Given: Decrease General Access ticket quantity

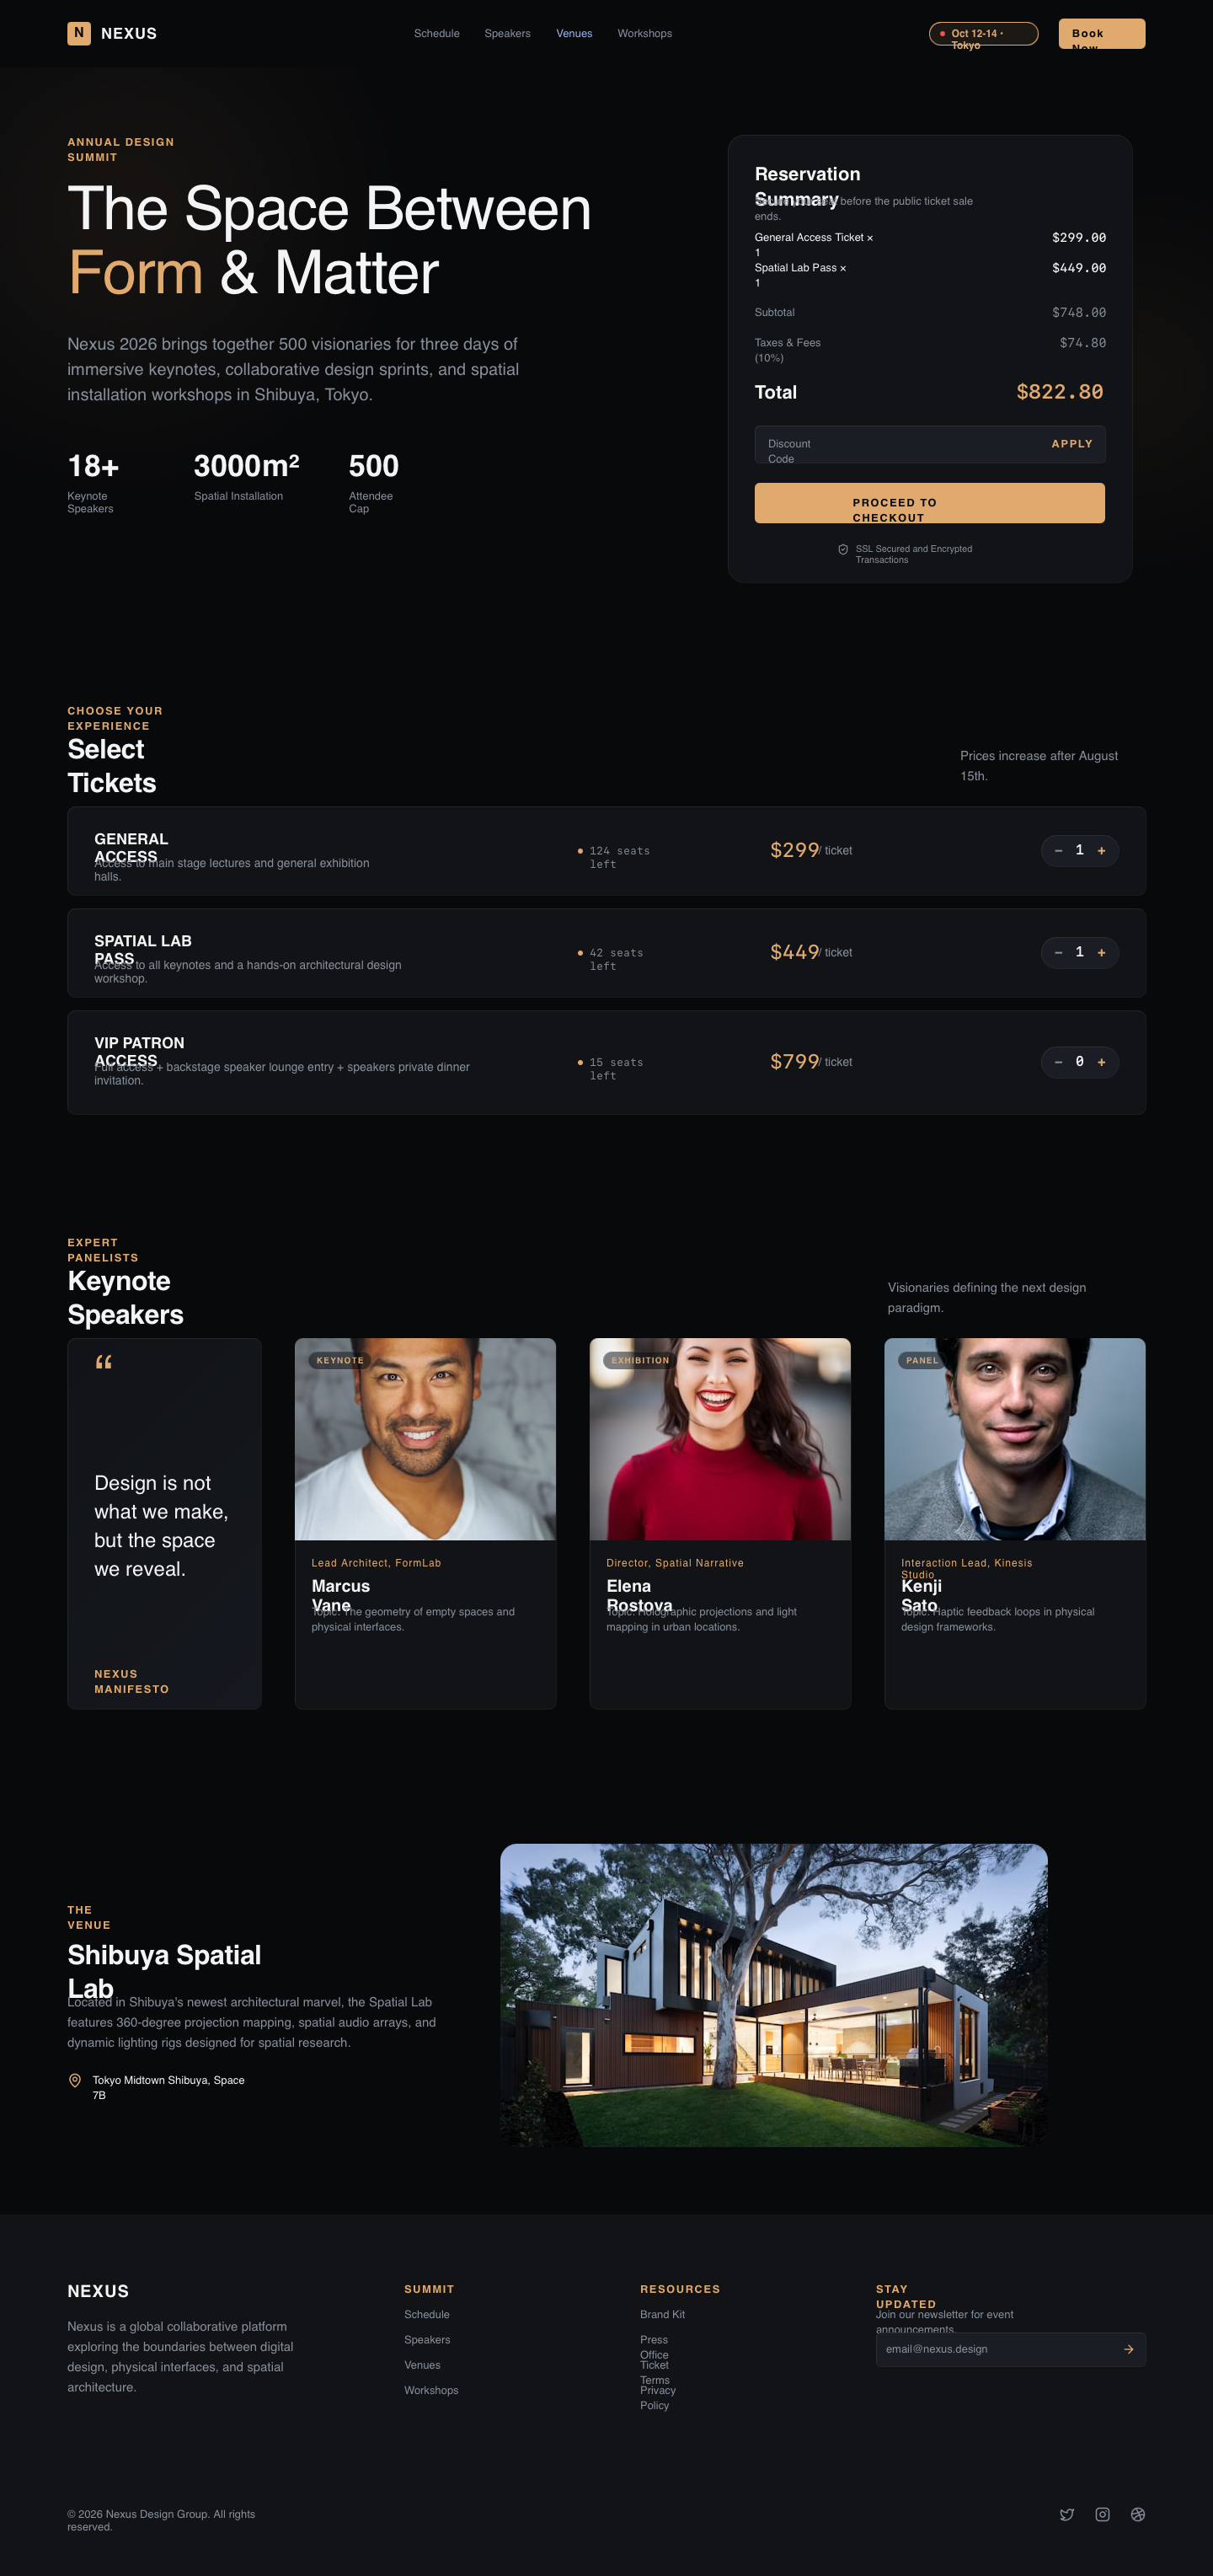Looking at the screenshot, I should tap(1058, 851).
